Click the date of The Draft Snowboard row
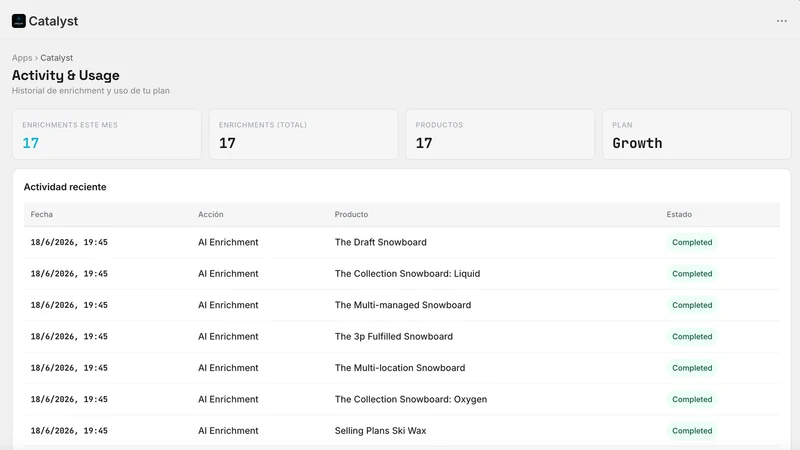The image size is (800, 450). [69, 242]
